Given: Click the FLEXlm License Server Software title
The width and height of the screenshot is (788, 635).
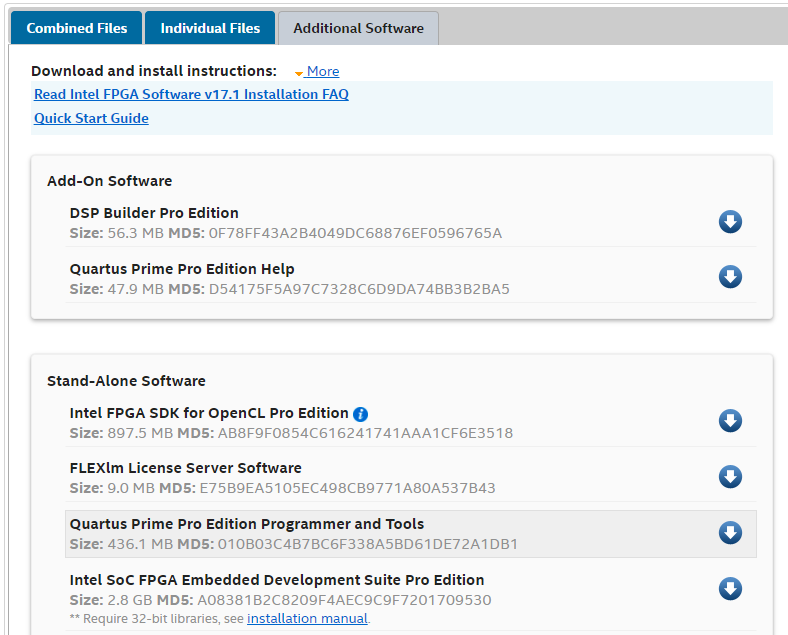Looking at the screenshot, I should pyautogui.click(x=185, y=468).
